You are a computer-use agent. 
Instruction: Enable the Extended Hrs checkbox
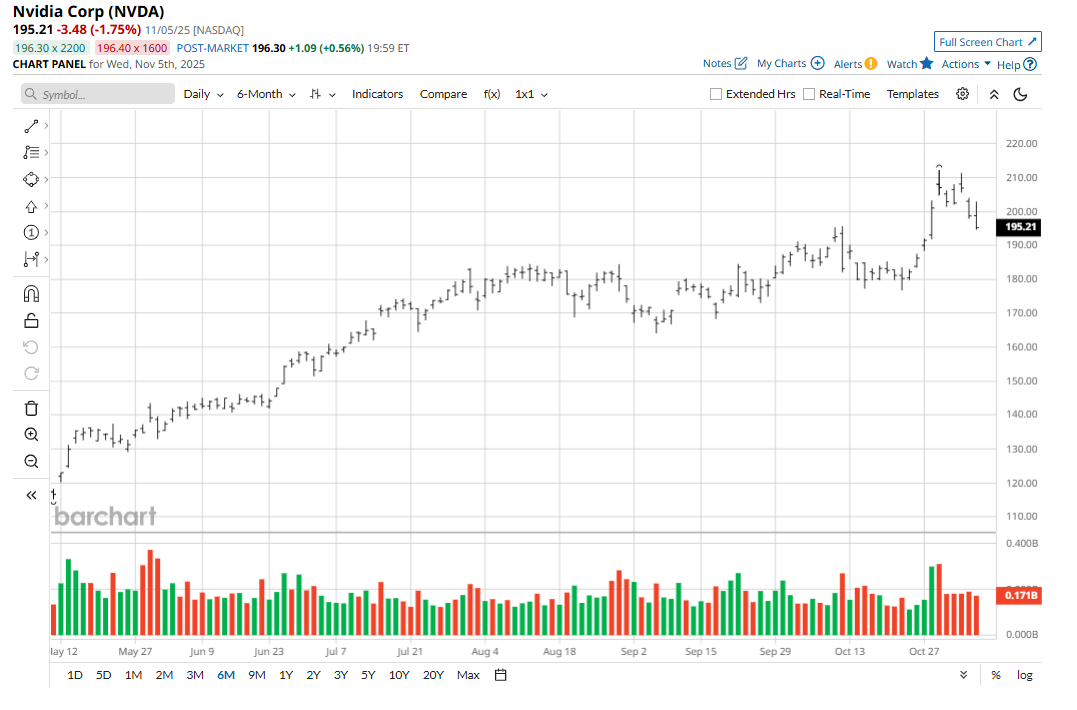point(716,94)
